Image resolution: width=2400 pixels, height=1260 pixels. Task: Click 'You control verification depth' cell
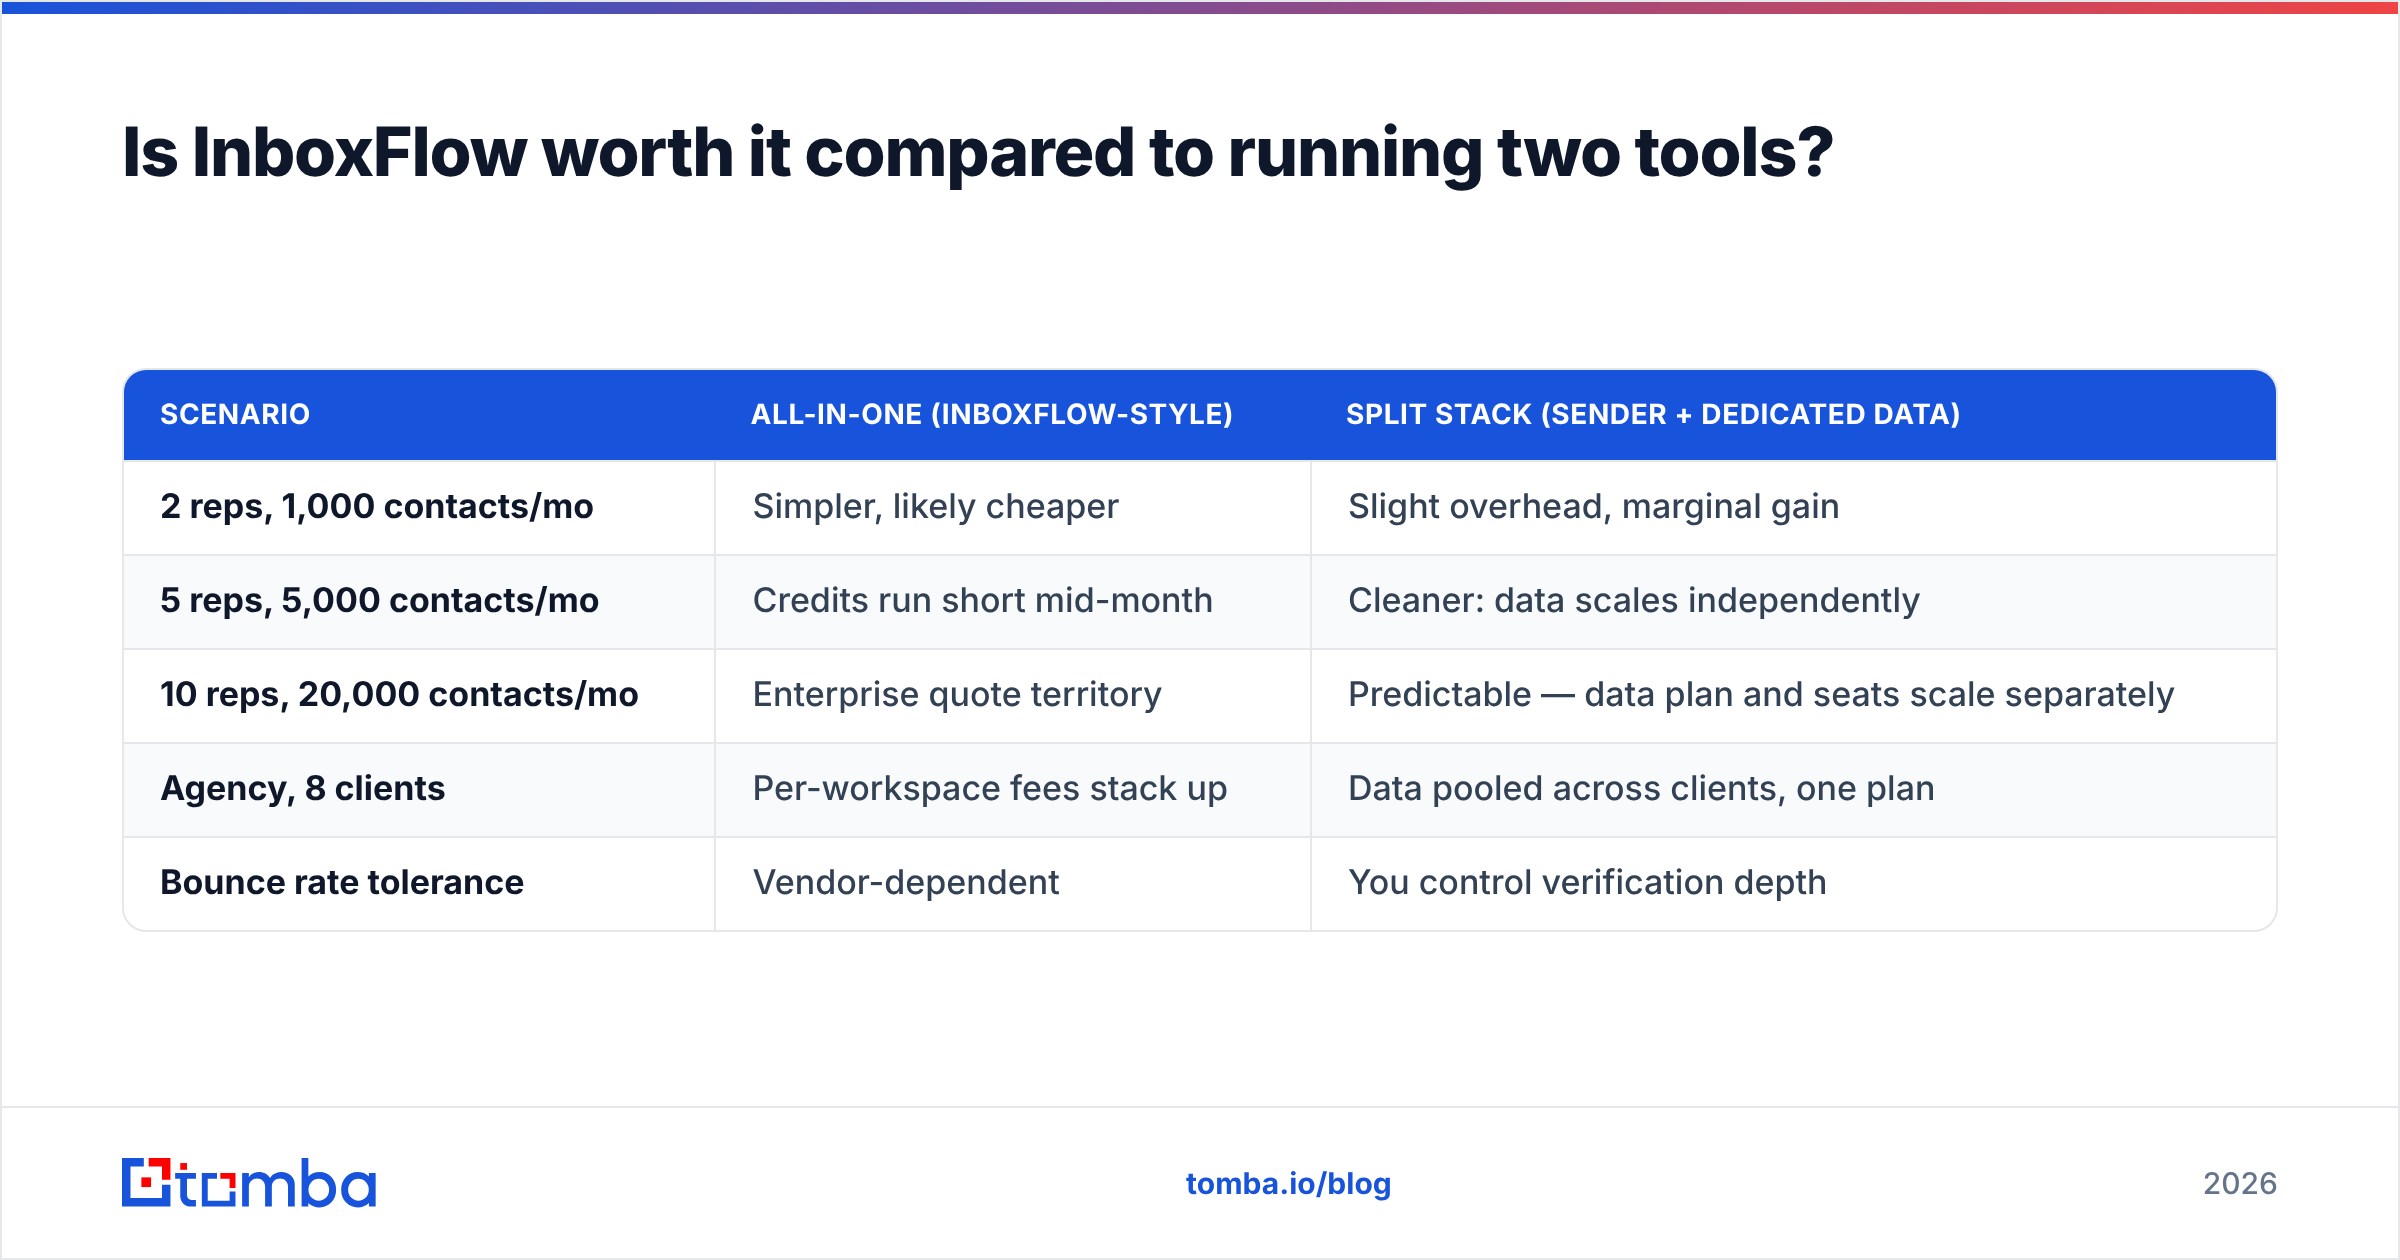pos(1793,883)
